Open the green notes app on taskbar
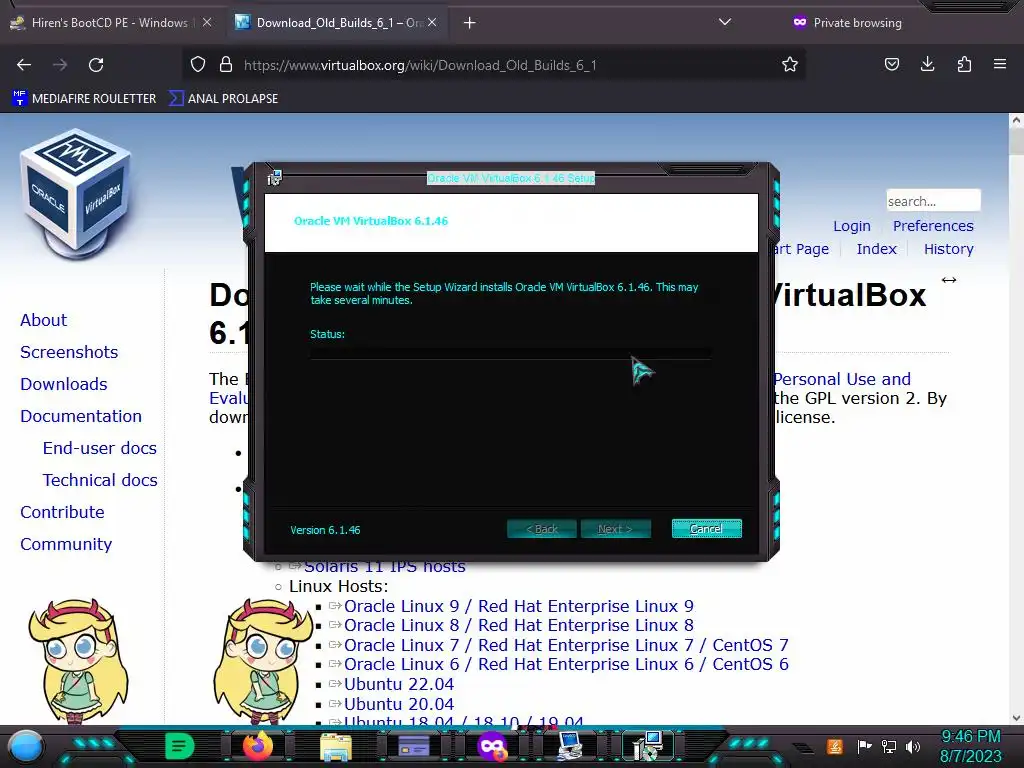1024x768 pixels. 180,746
